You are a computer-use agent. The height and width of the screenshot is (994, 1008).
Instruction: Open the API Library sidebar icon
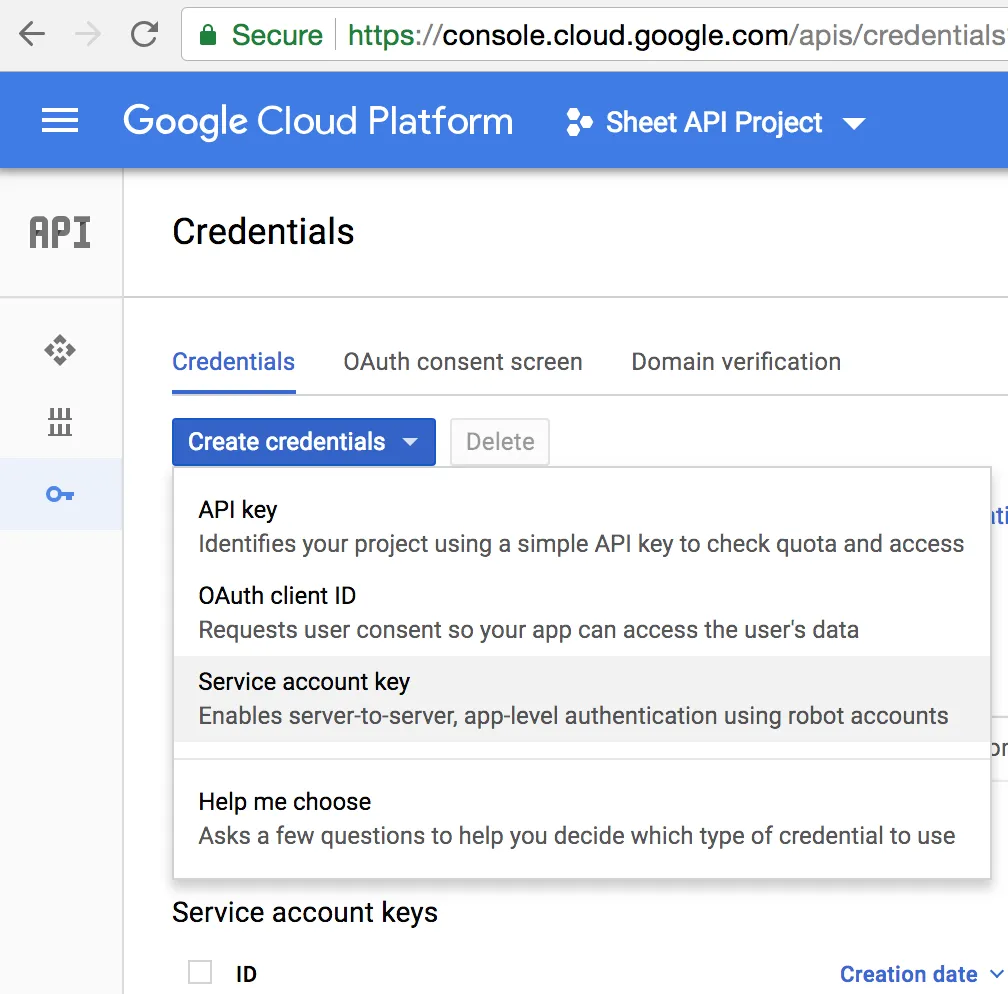[60, 423]
